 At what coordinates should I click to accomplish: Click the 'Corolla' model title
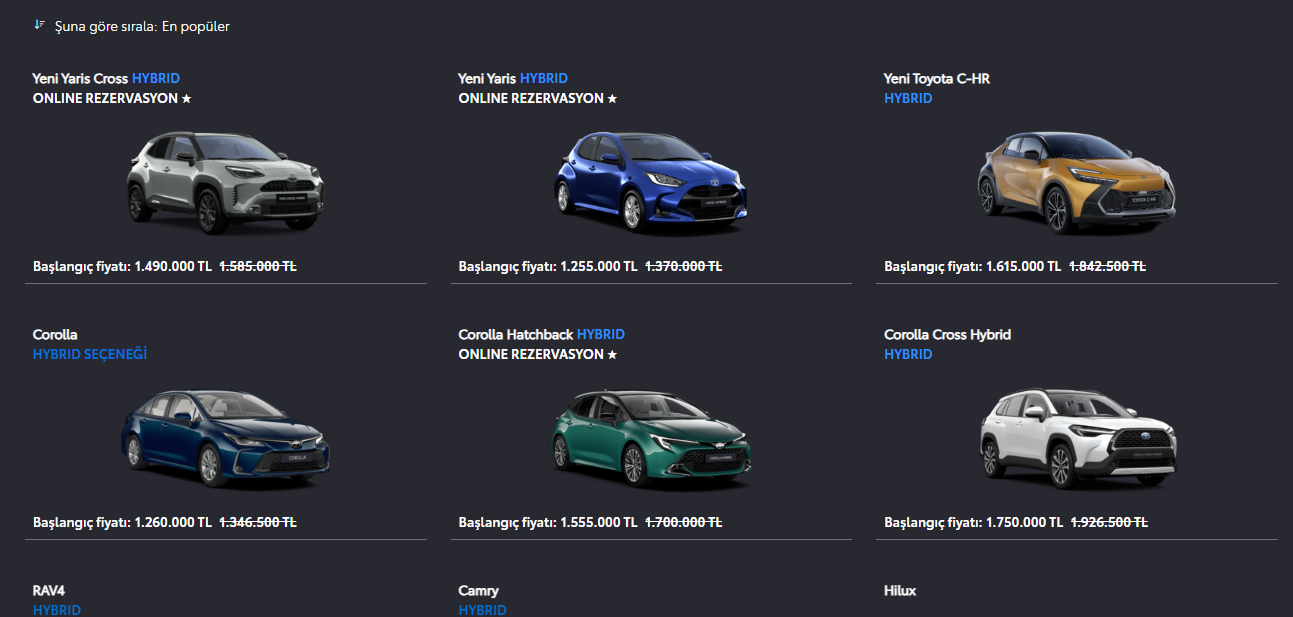[x=55, y=334]
